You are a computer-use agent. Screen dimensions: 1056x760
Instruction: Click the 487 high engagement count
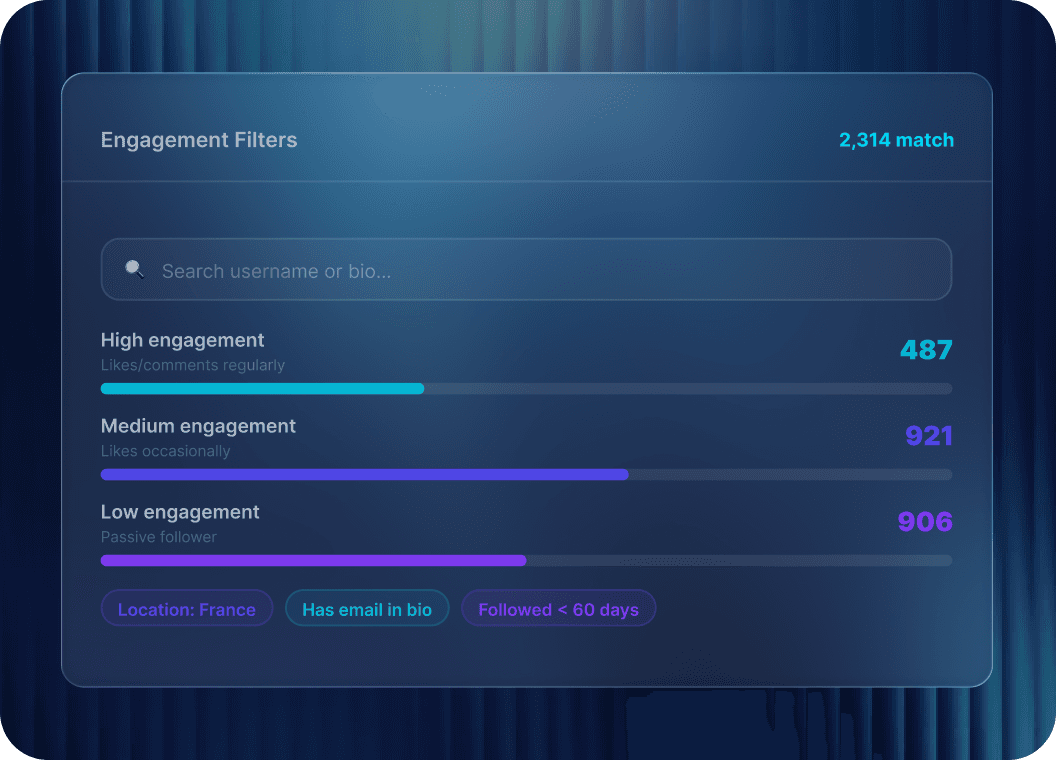[x=926, y=350]
